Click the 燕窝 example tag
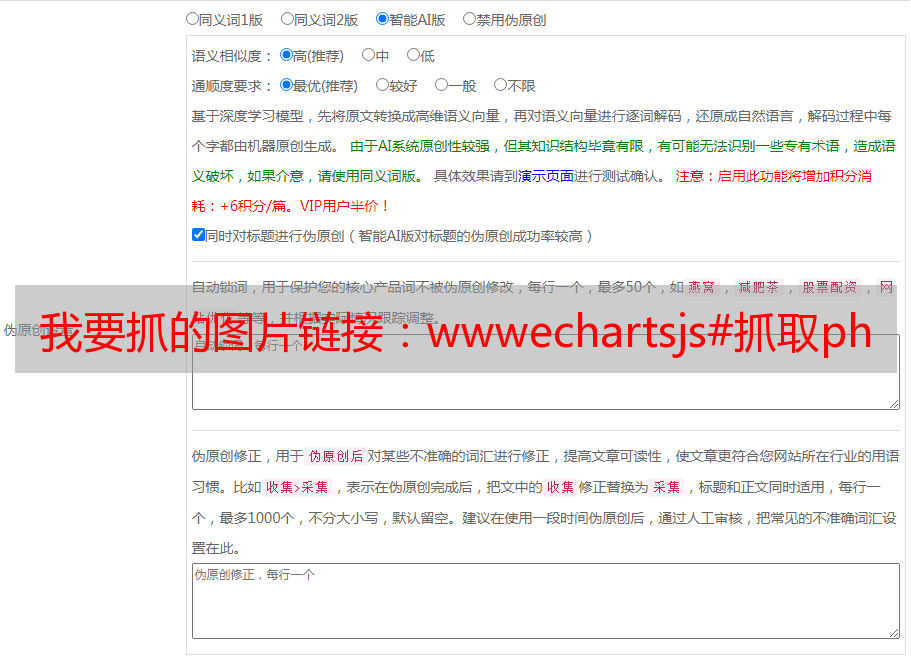The width and height of the screenshot is (911, 658). click(701, 287)
